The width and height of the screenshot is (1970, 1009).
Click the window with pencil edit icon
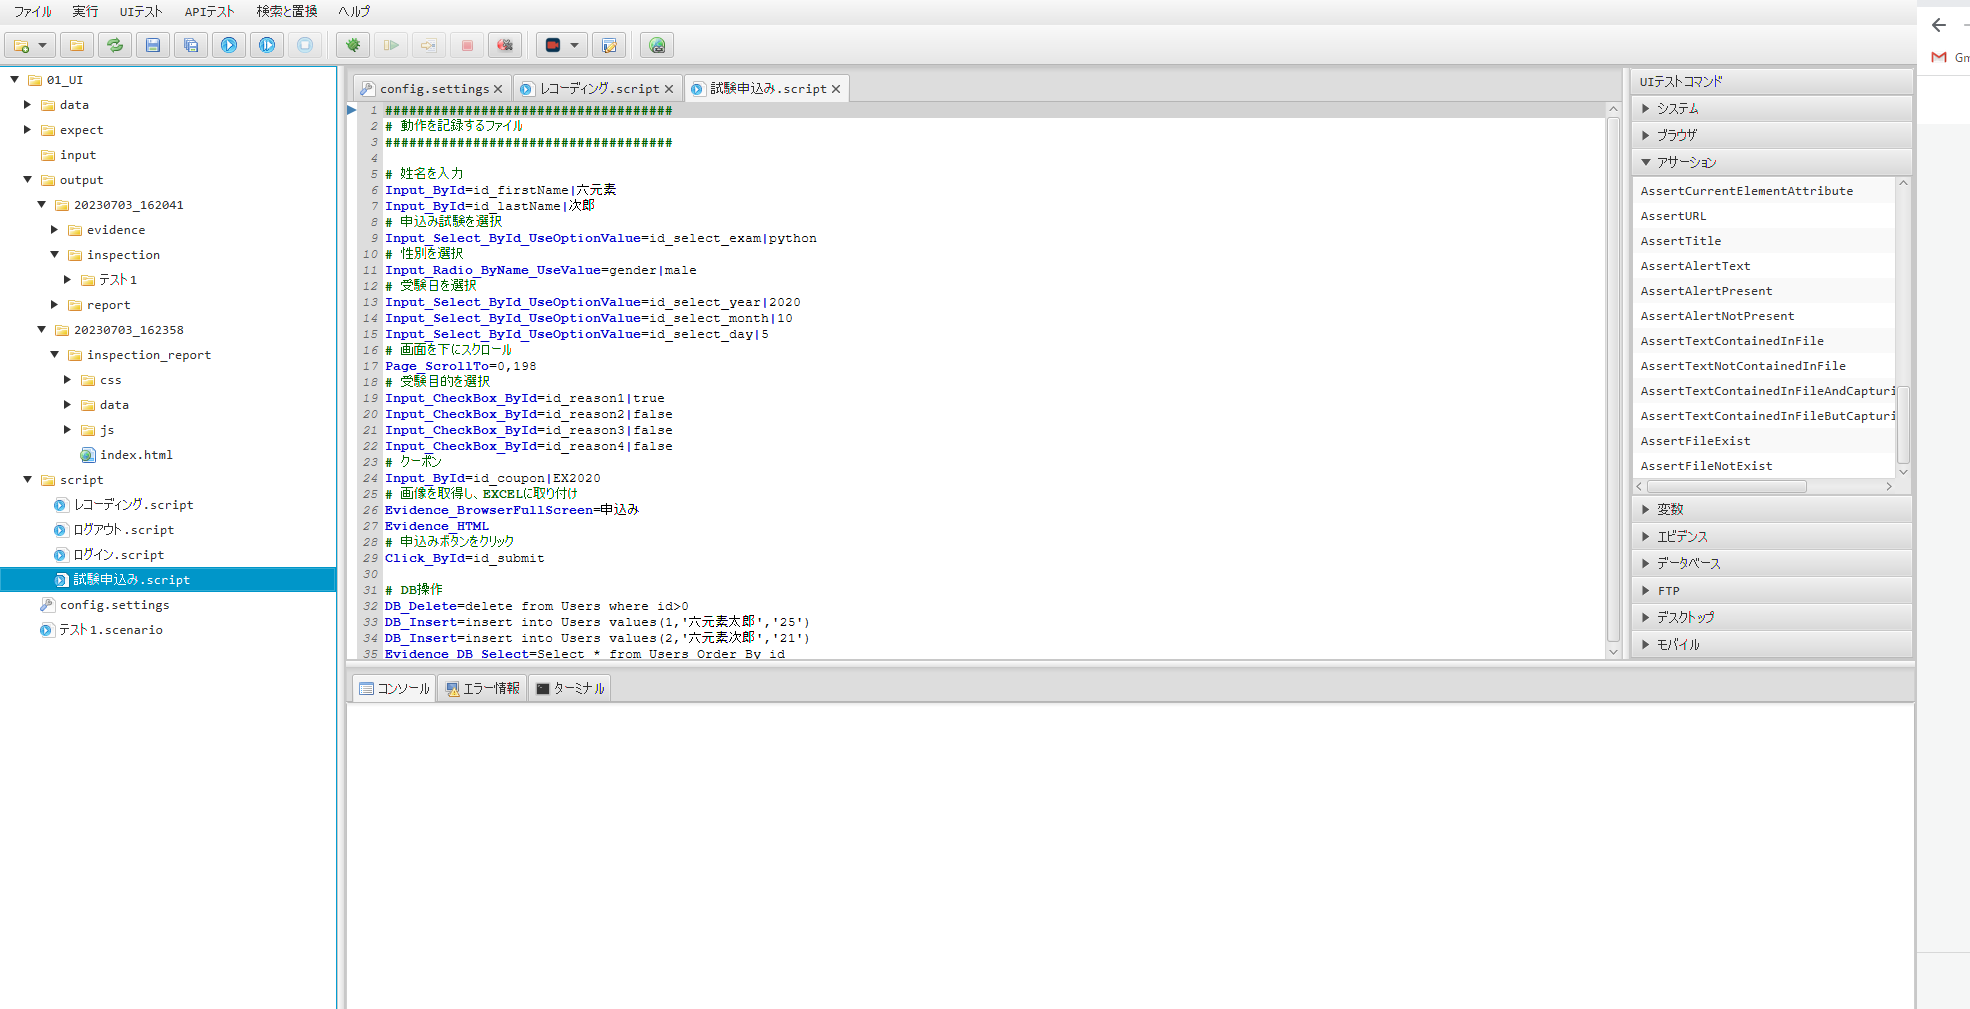click(609, 45)
